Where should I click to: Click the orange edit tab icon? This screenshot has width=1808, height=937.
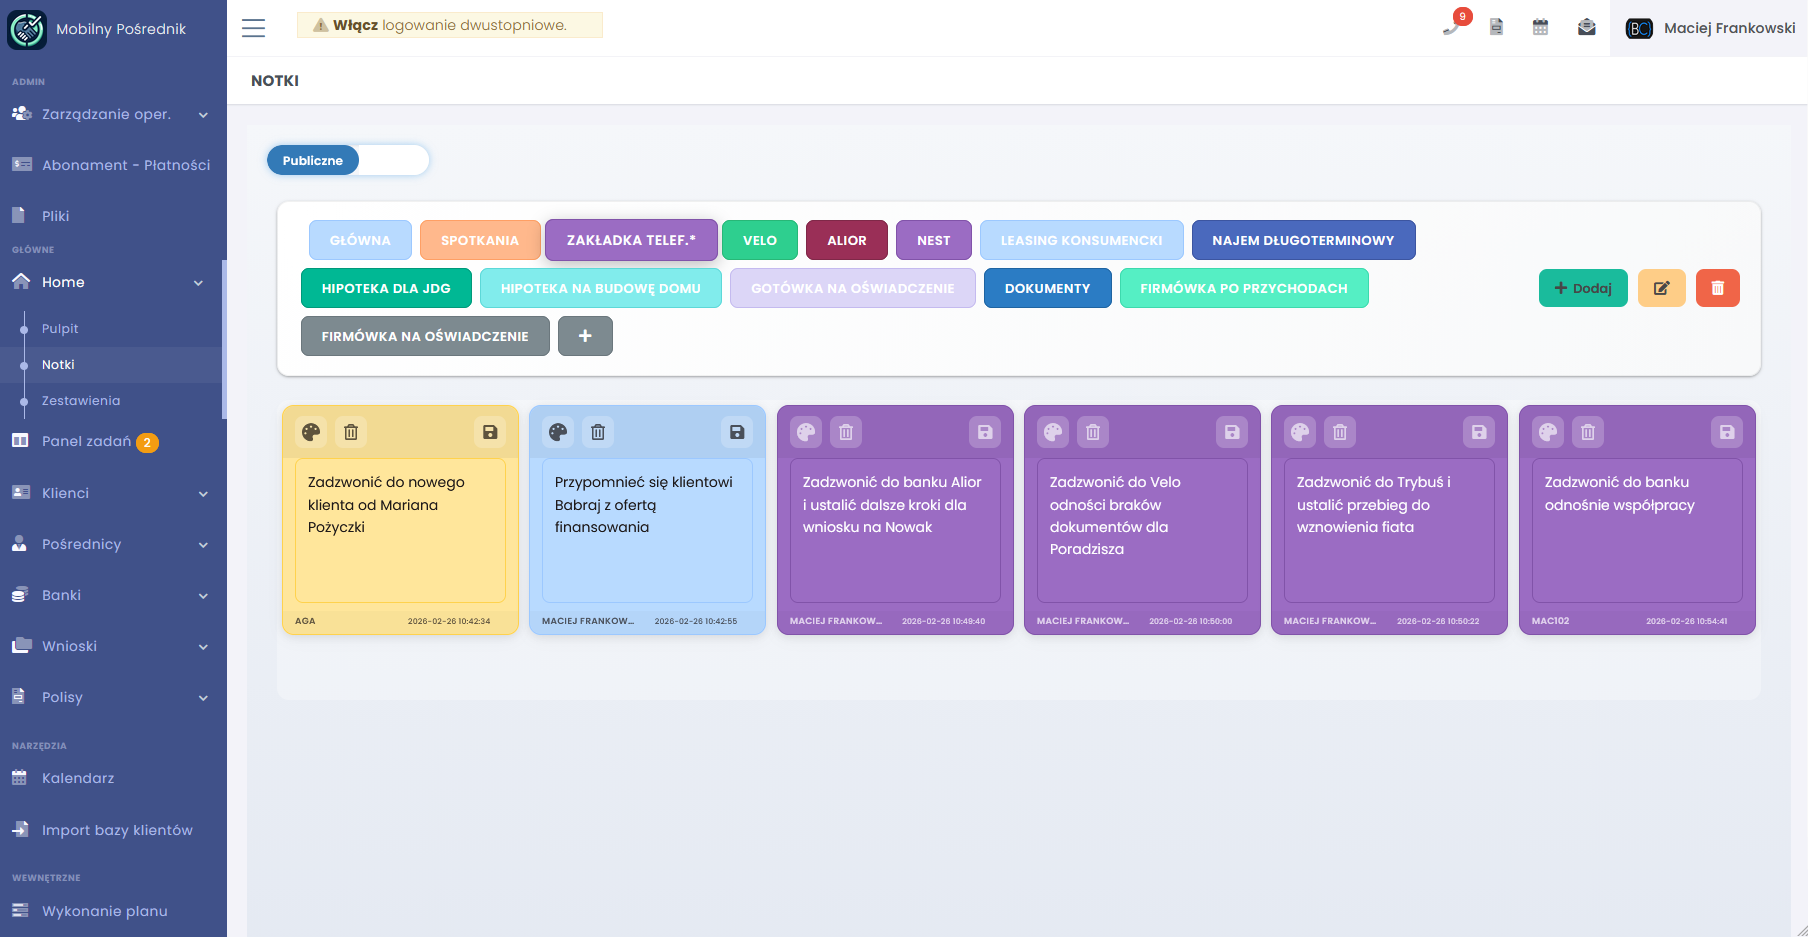1661,288
